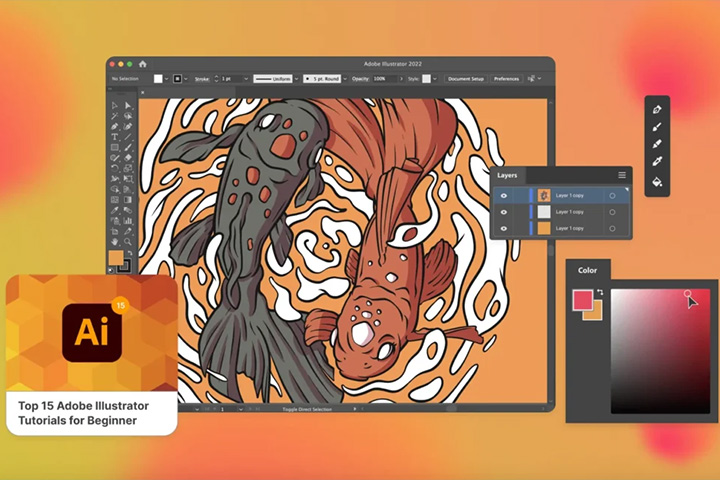
Task: Select the Rotate tool
Action: (115, 168)
